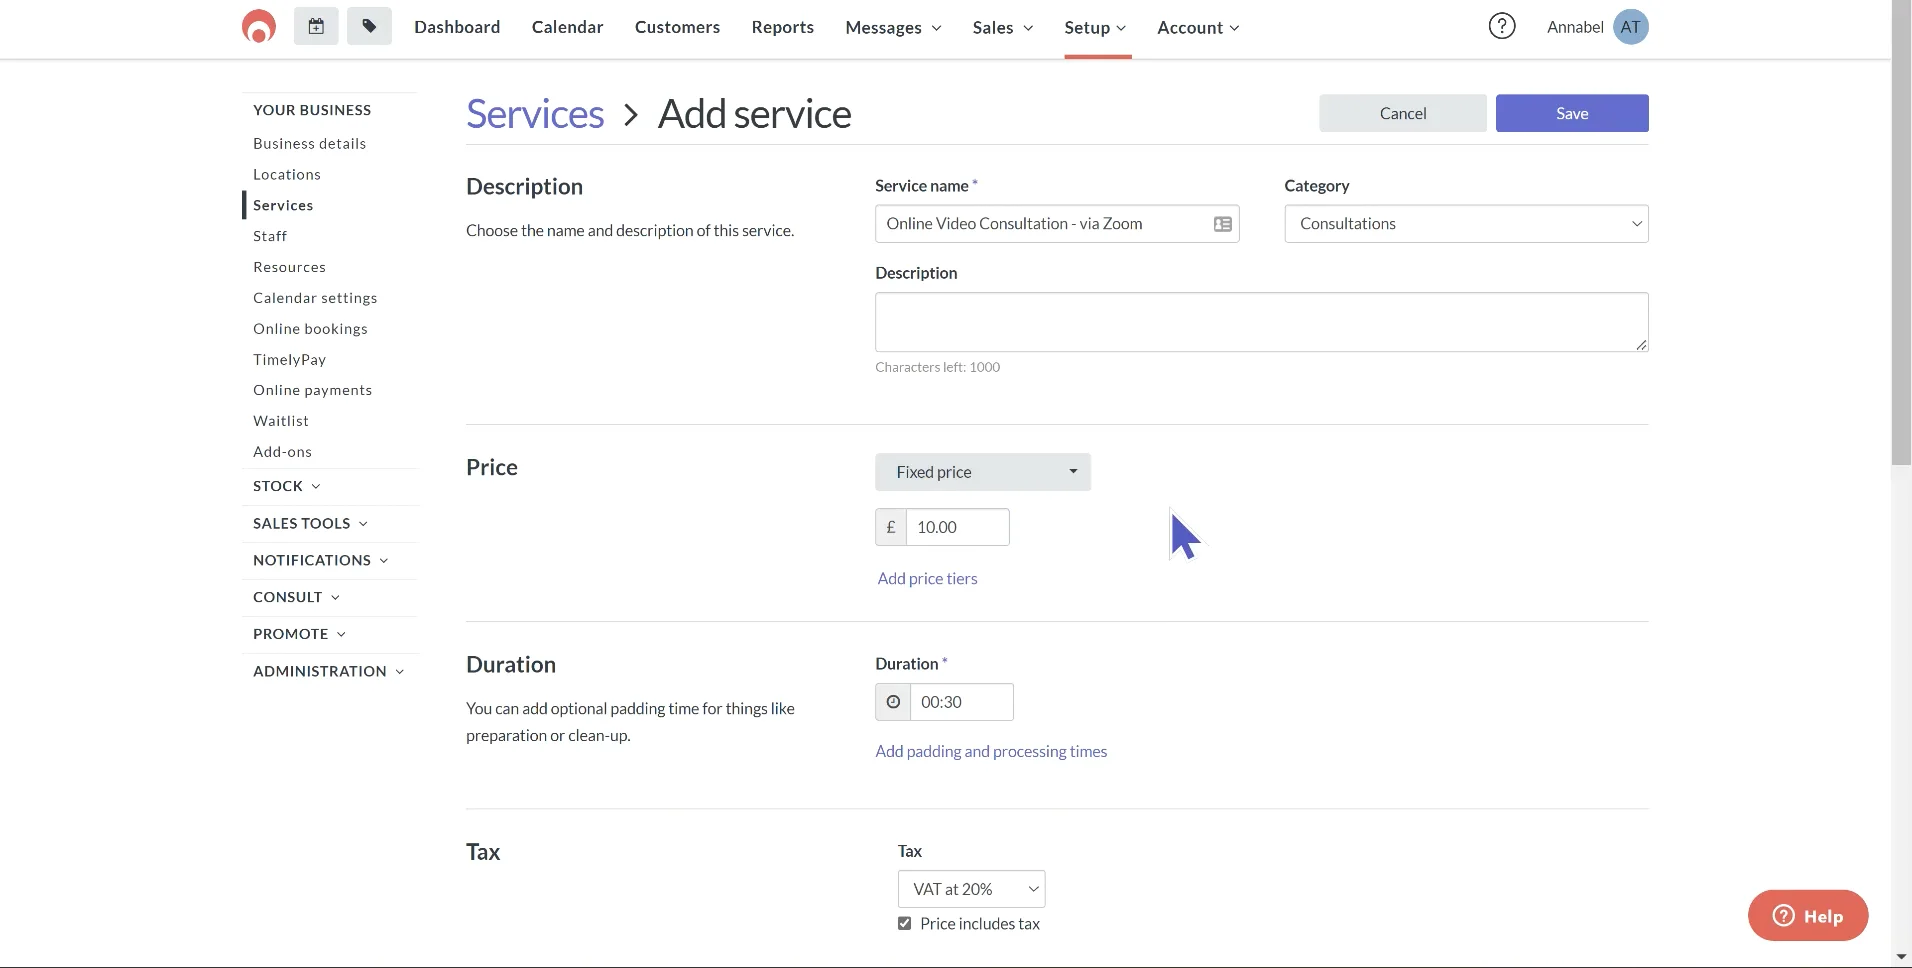
Task: Open Waitlist in sidebar
Action: [281, 421]
